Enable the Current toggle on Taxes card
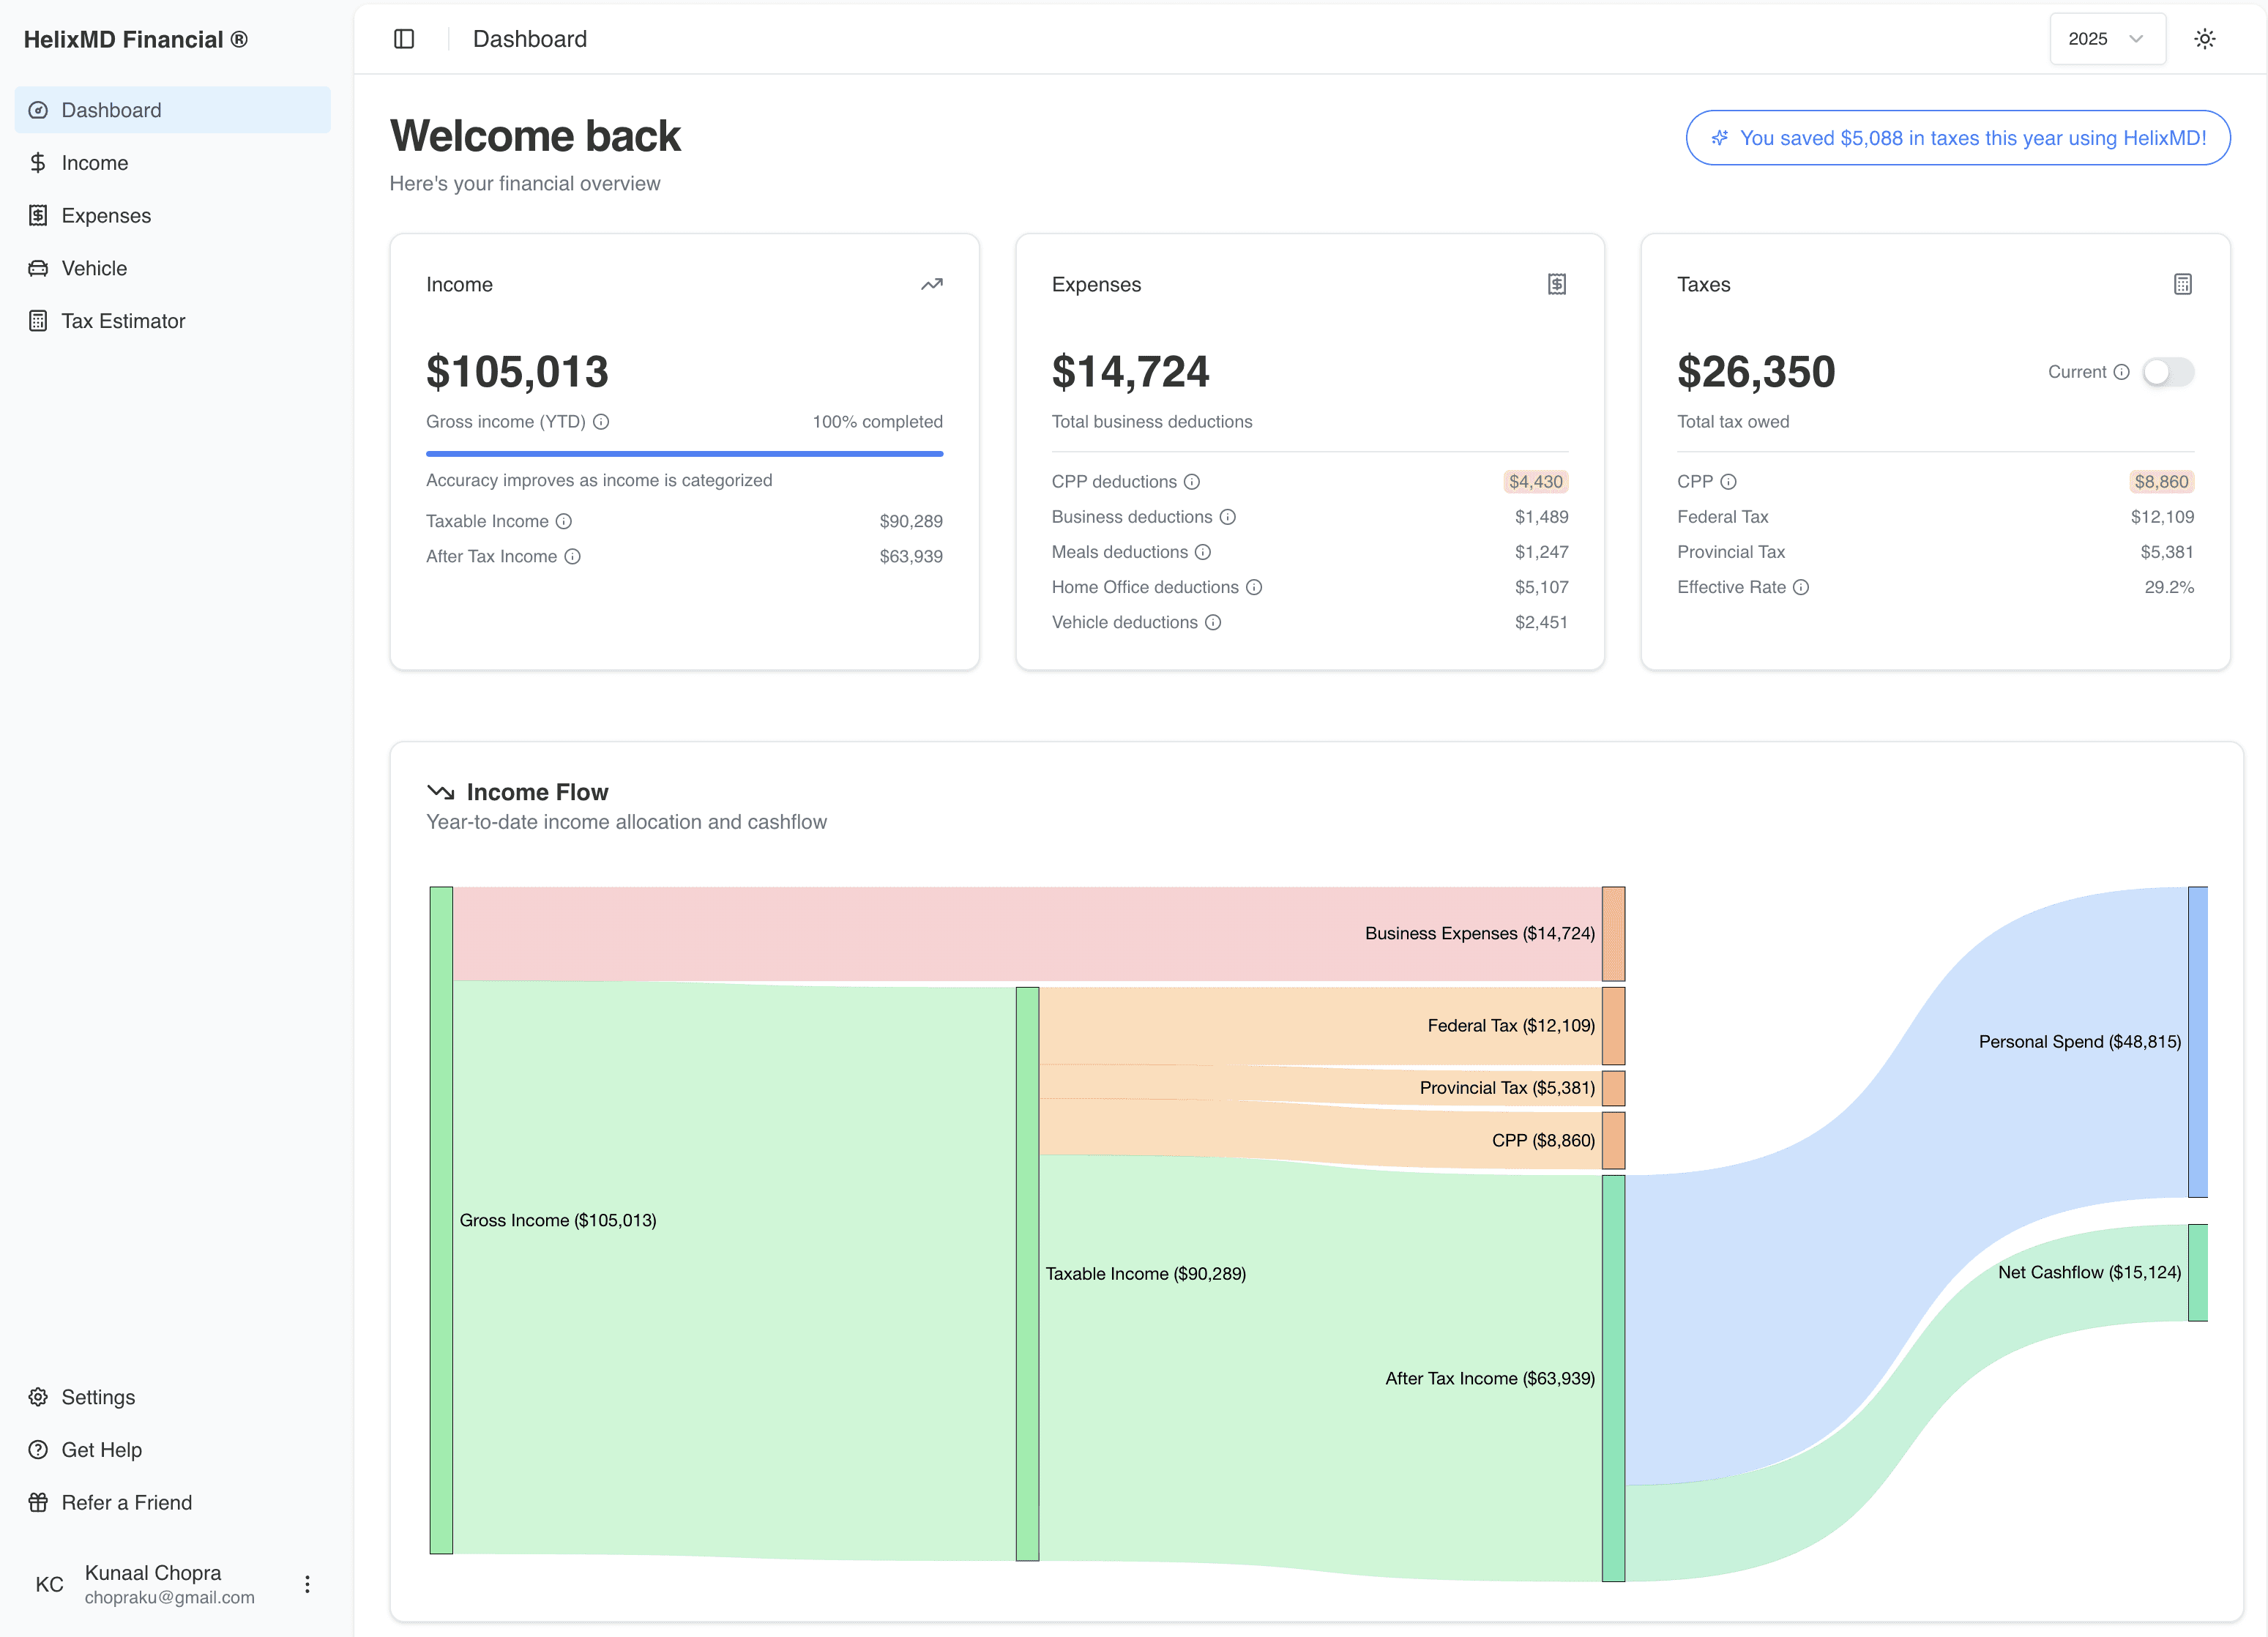The width and height of the screenshot is (2268, 1637). click(2168, 371)
